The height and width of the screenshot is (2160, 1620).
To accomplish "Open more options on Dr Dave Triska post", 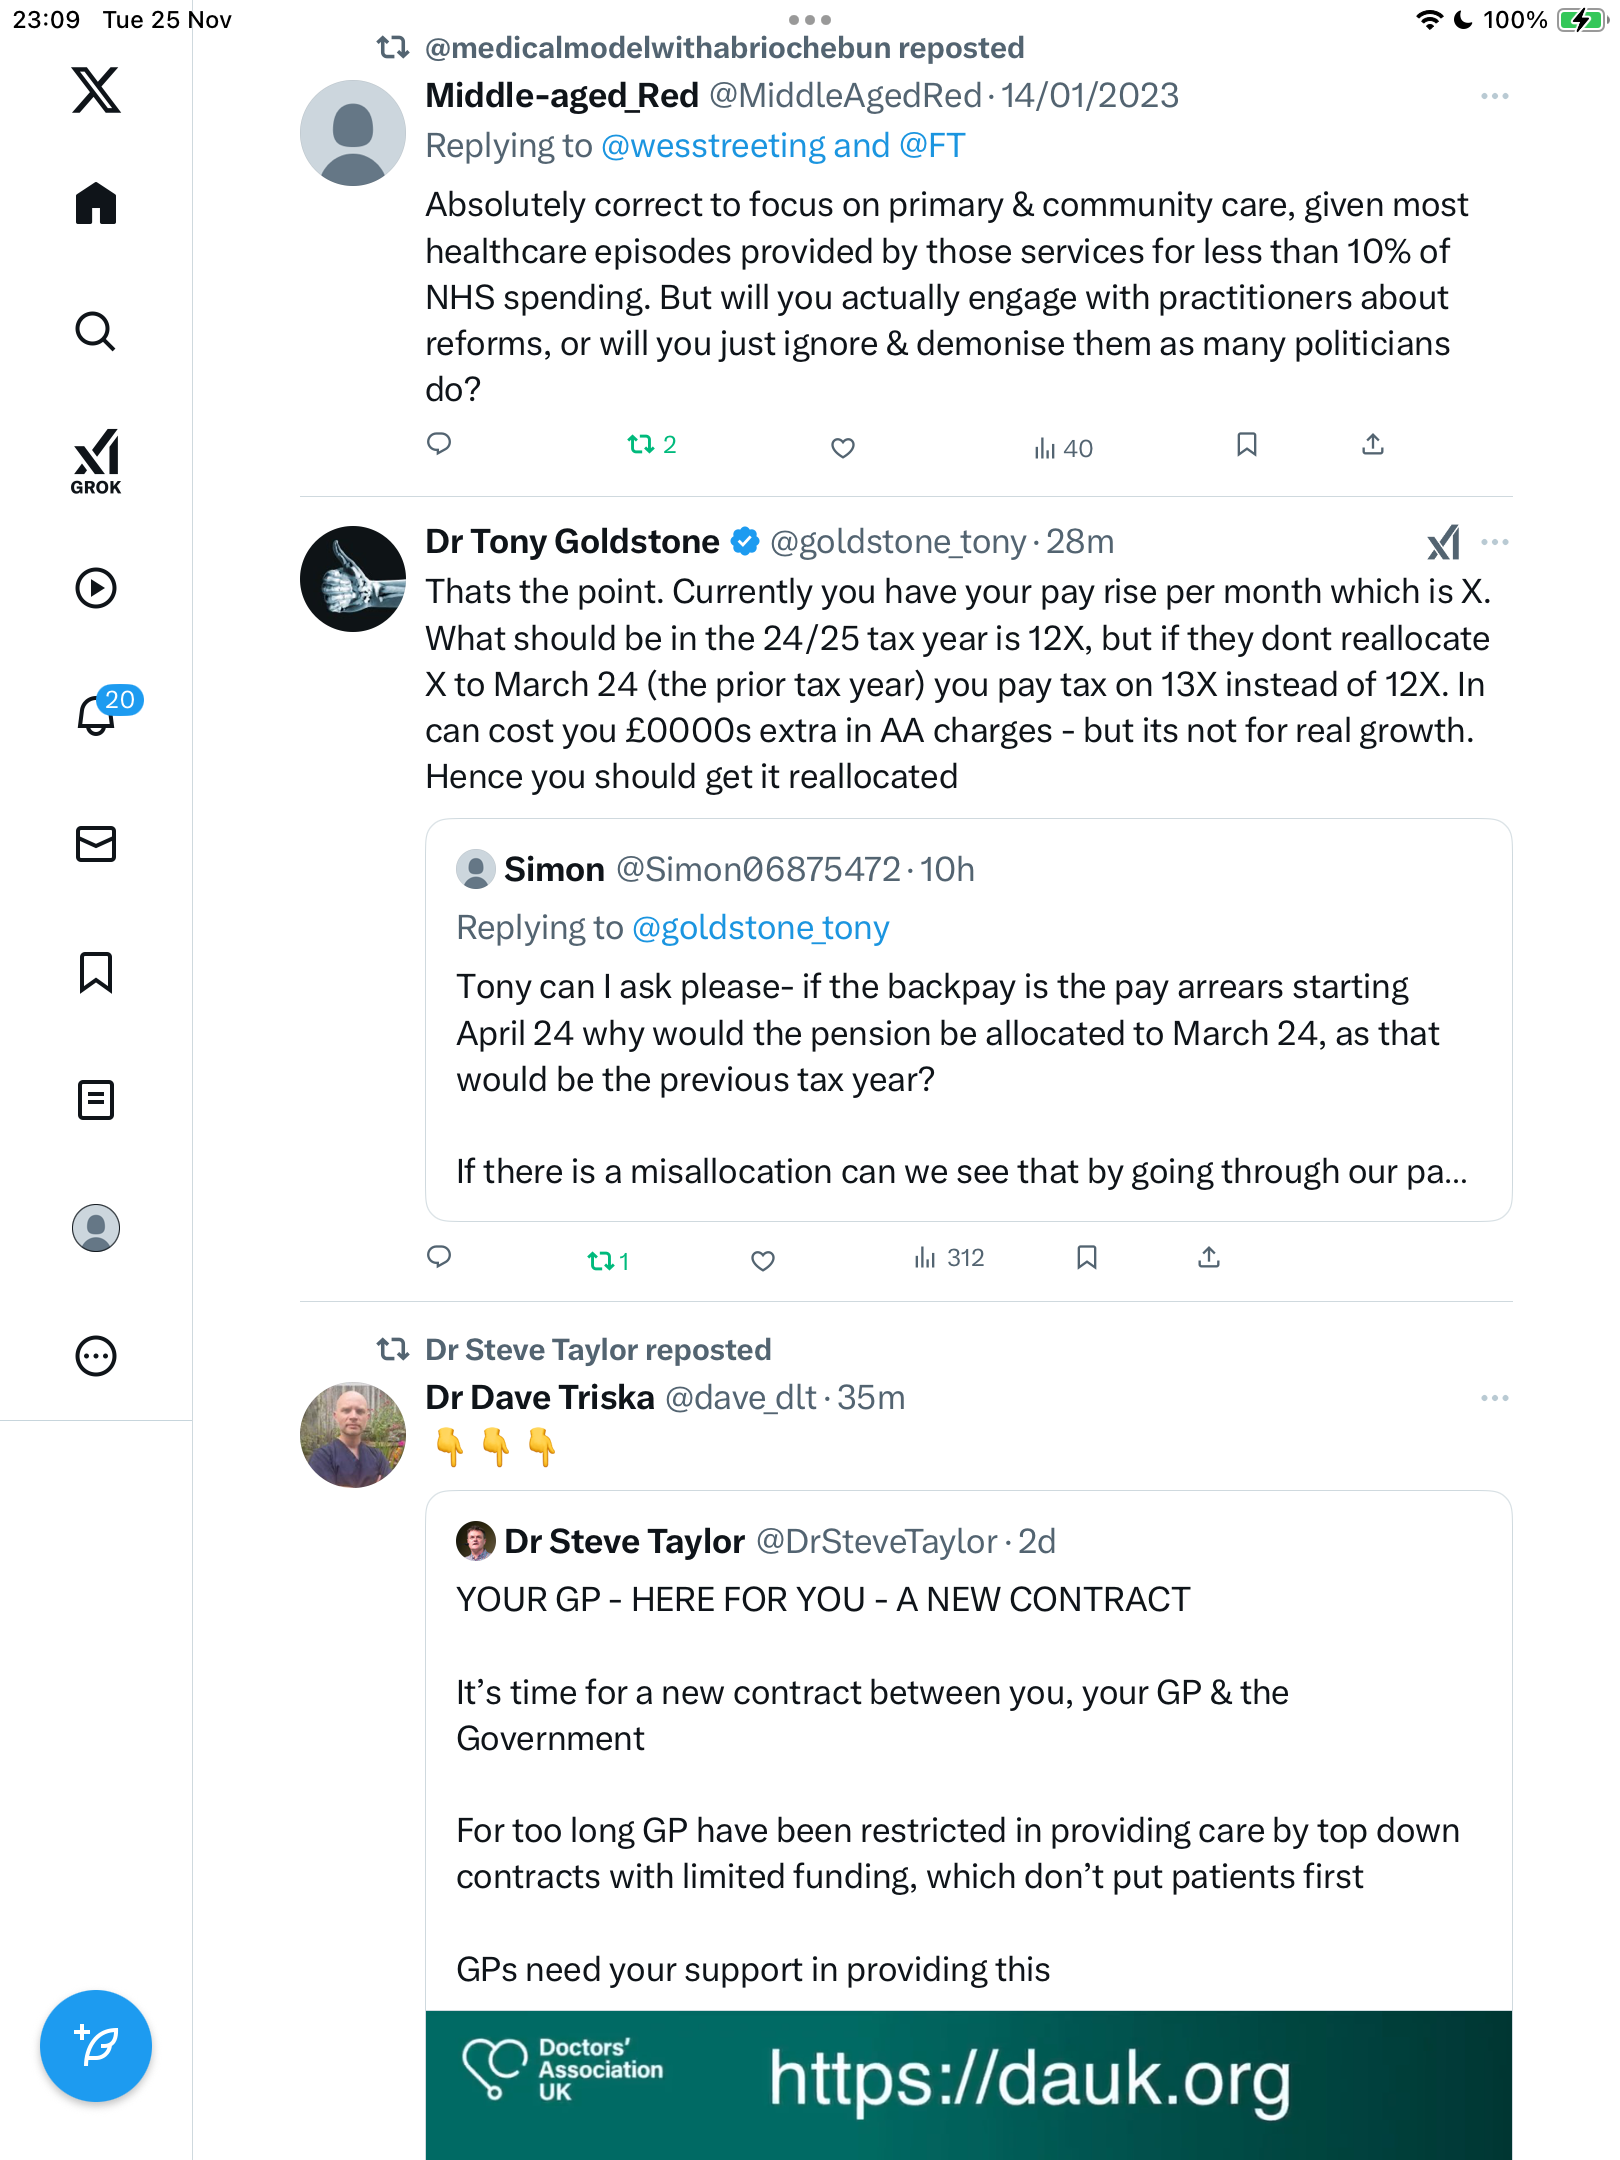I will point(1494,1398).
